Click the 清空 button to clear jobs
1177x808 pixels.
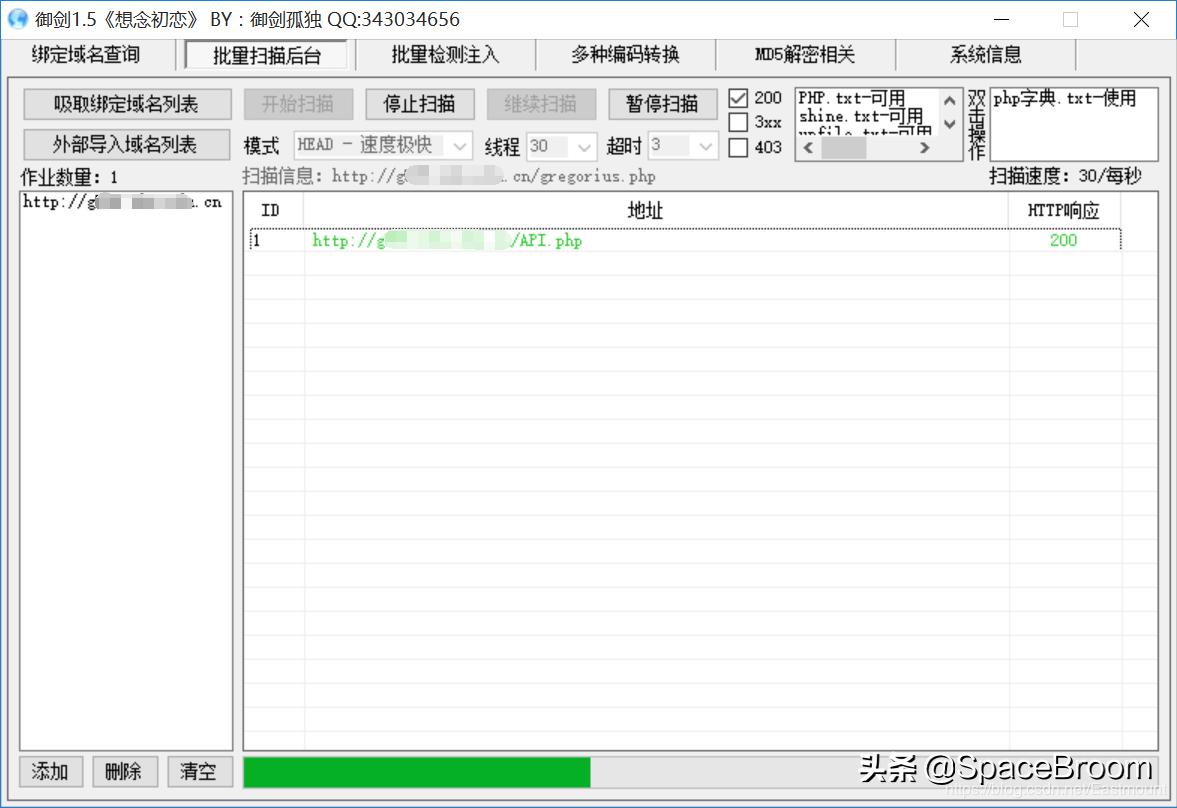click(x=199, y=772)
